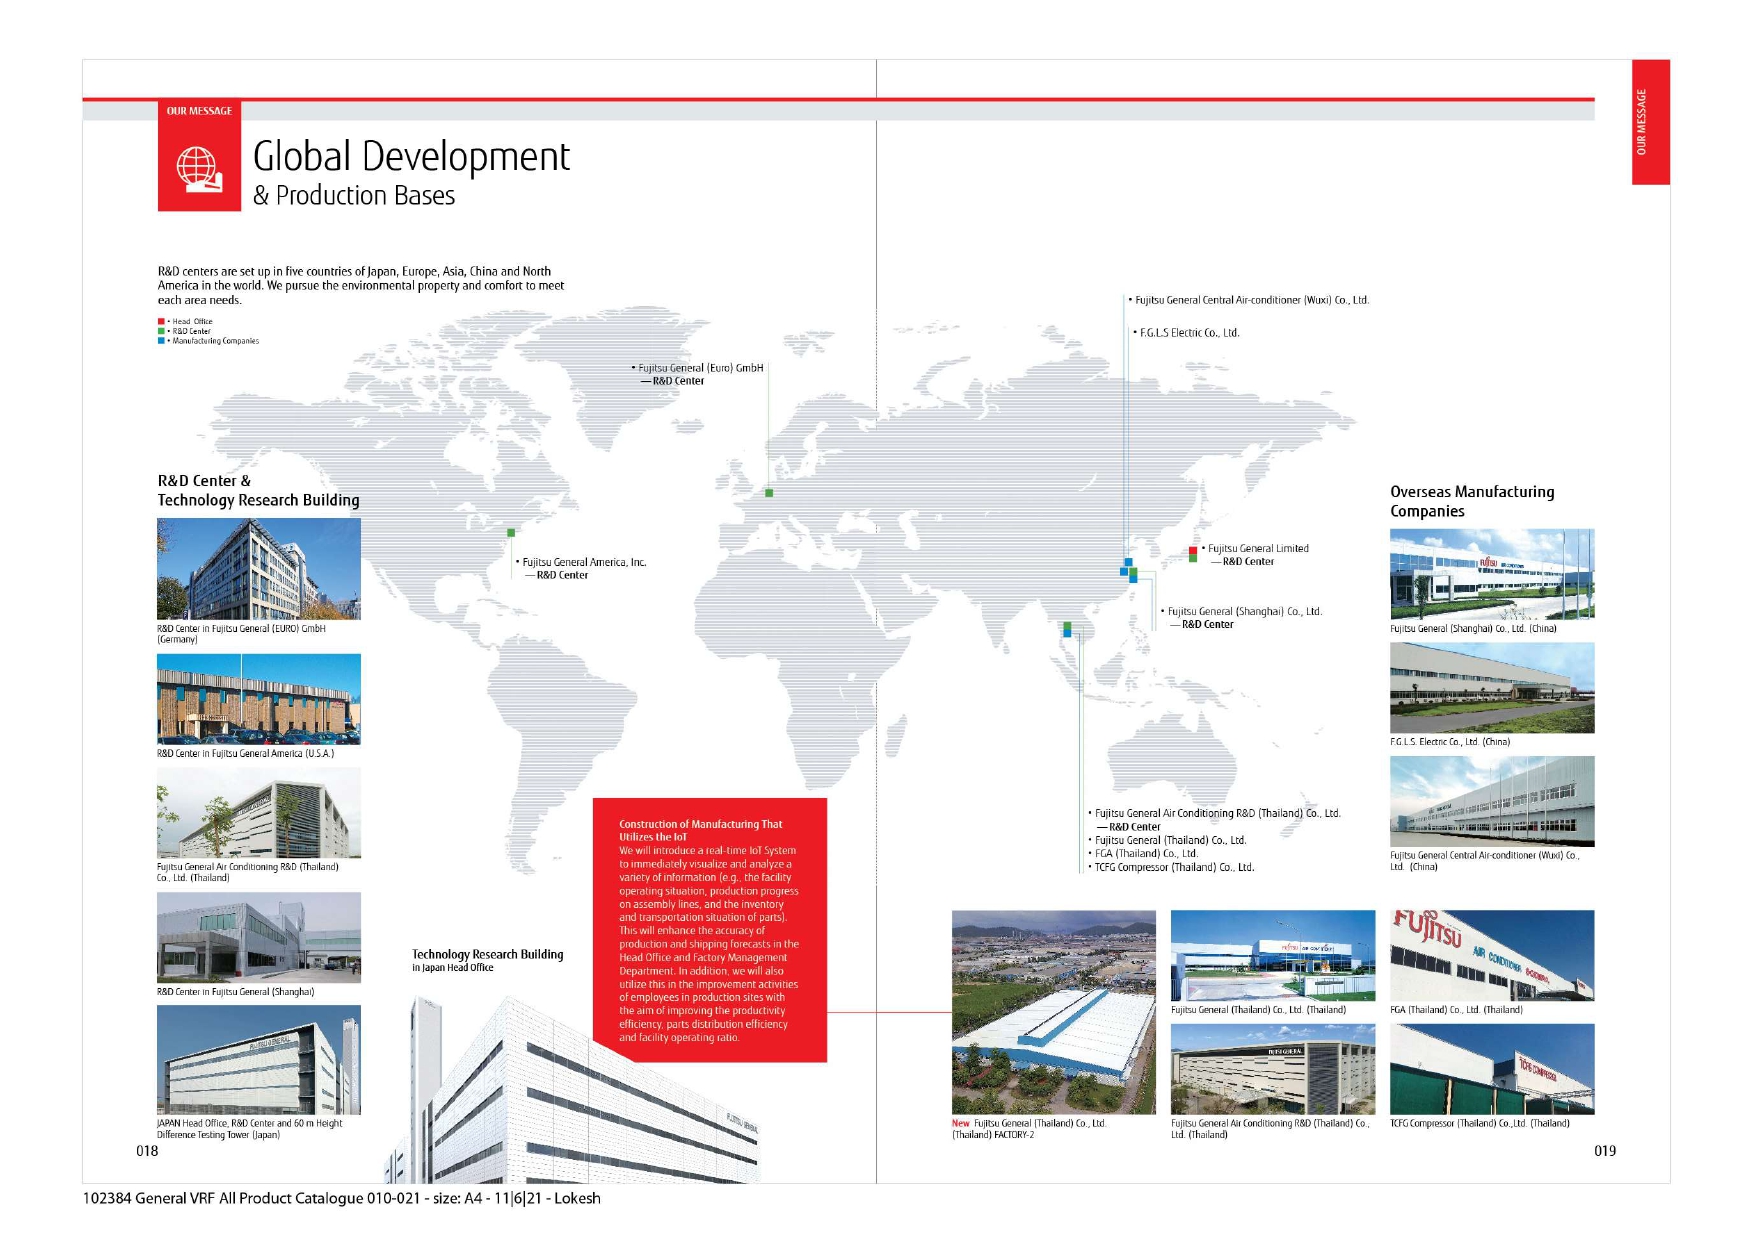This screenshot has height=1241, width=1755.
Task: Click the "Fujitsu General Limited" map label
Action: coord(1258,548)
